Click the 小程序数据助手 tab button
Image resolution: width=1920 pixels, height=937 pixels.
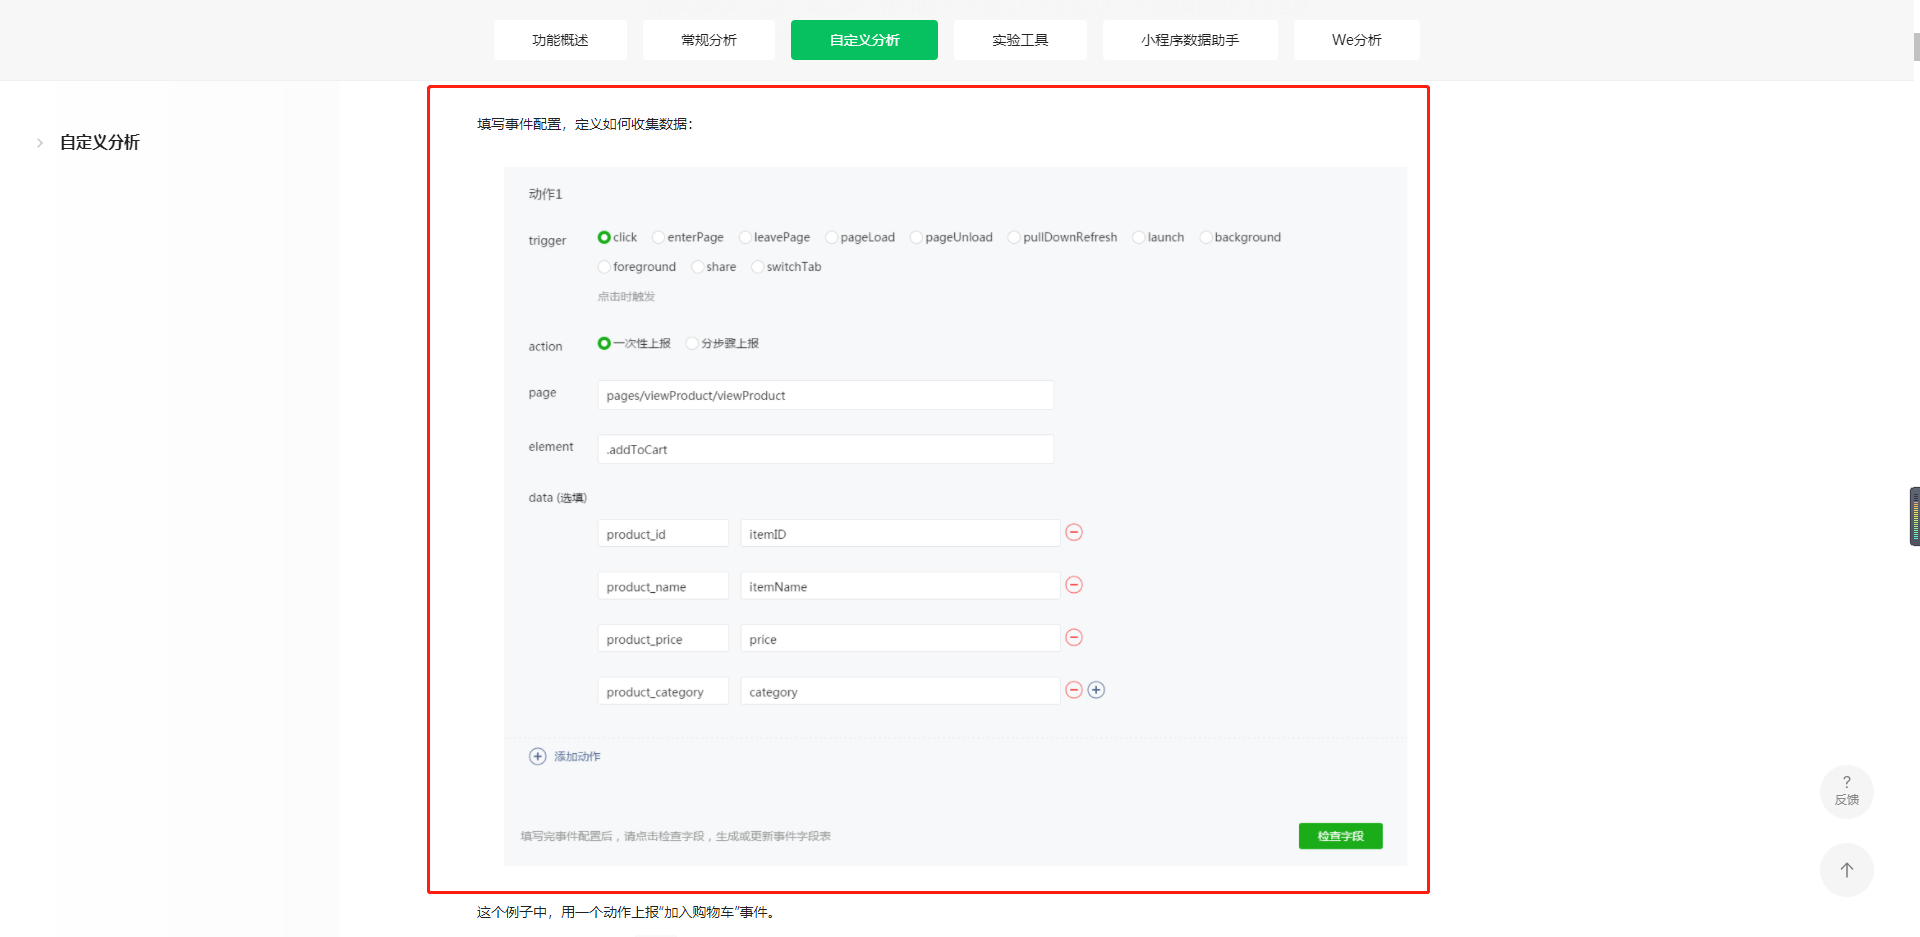click(x=1190, y=40)
